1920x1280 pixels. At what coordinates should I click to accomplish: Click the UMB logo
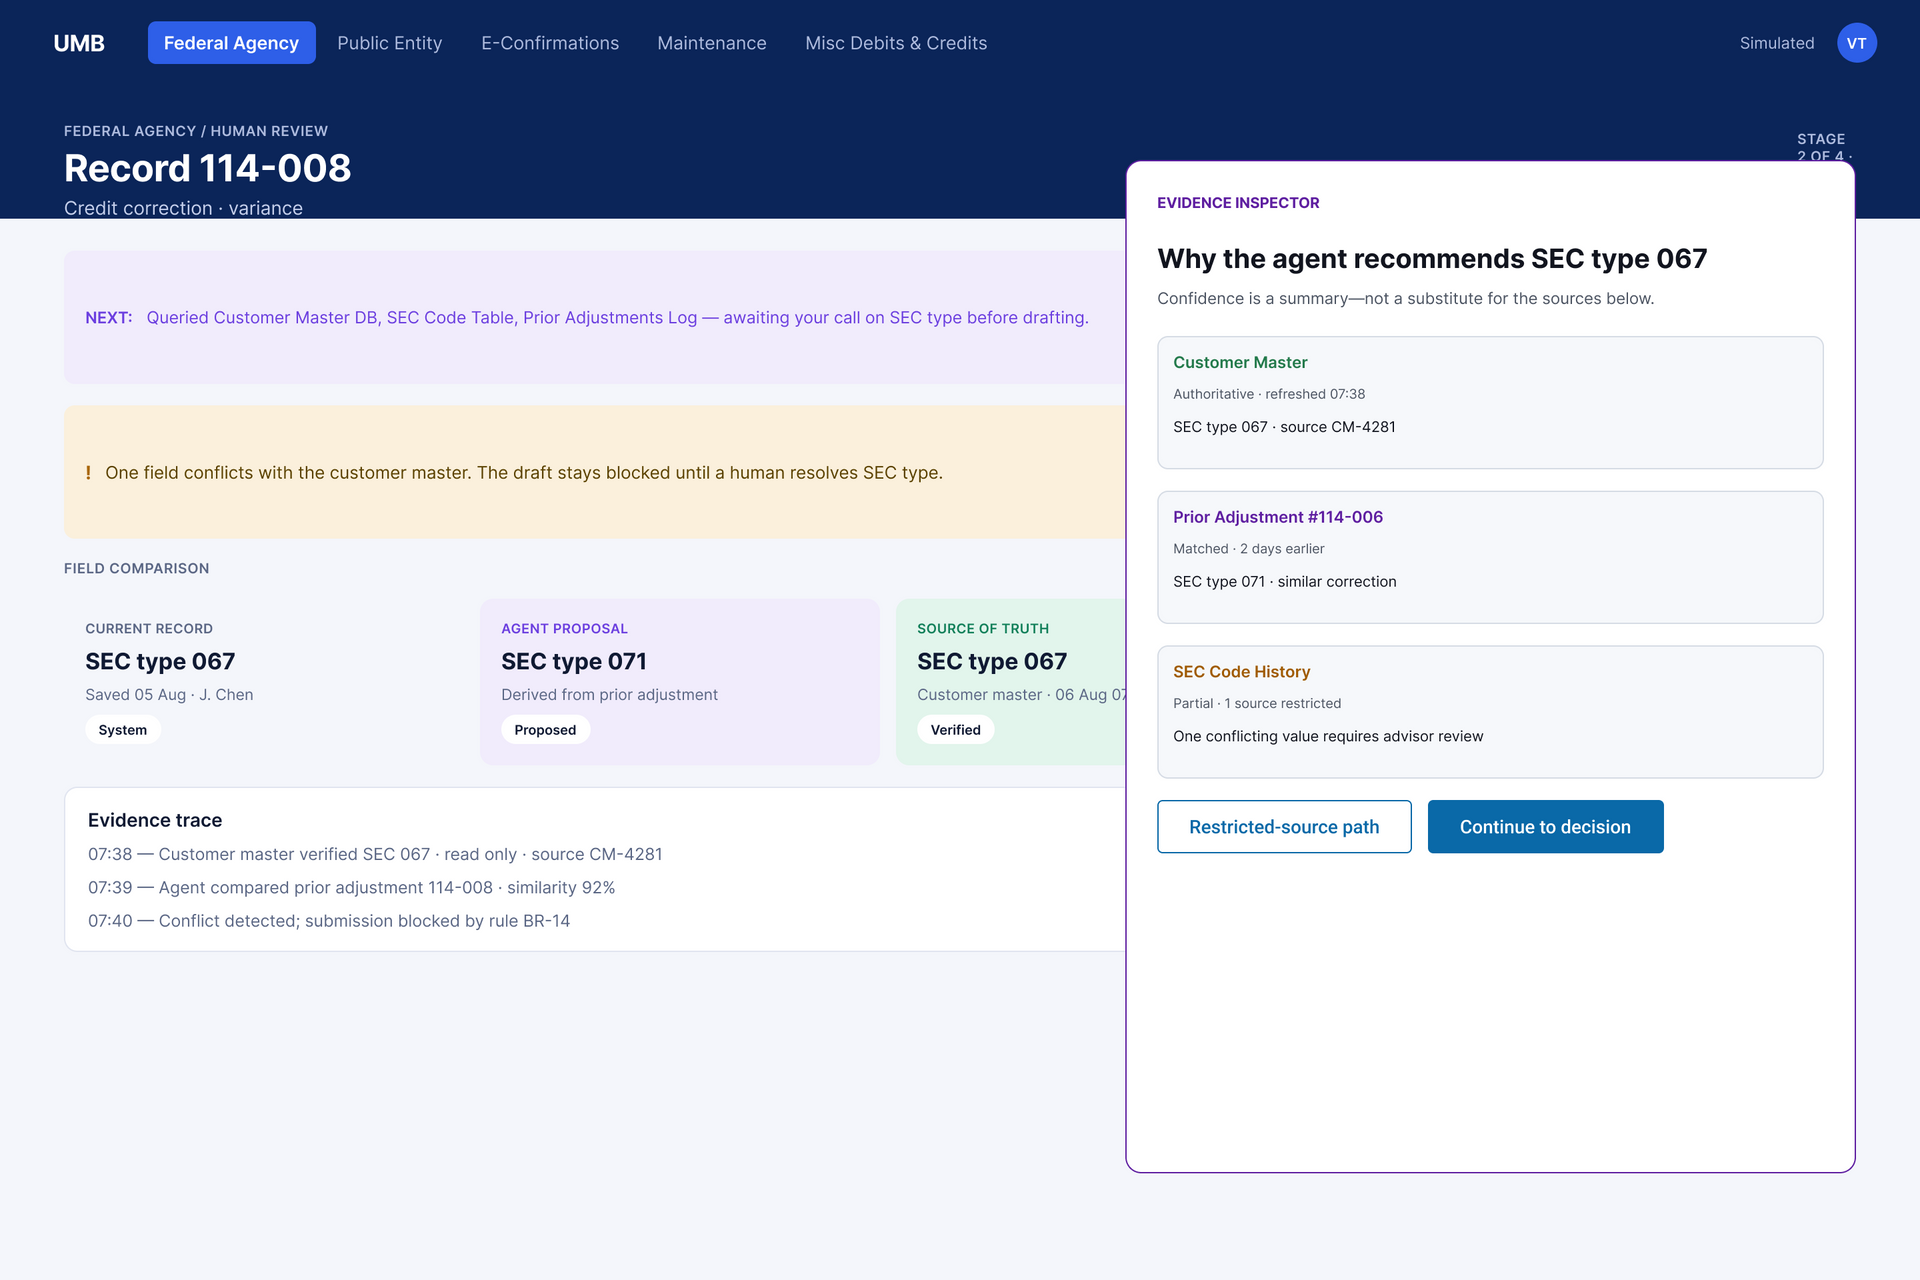(x=79, y=43)
